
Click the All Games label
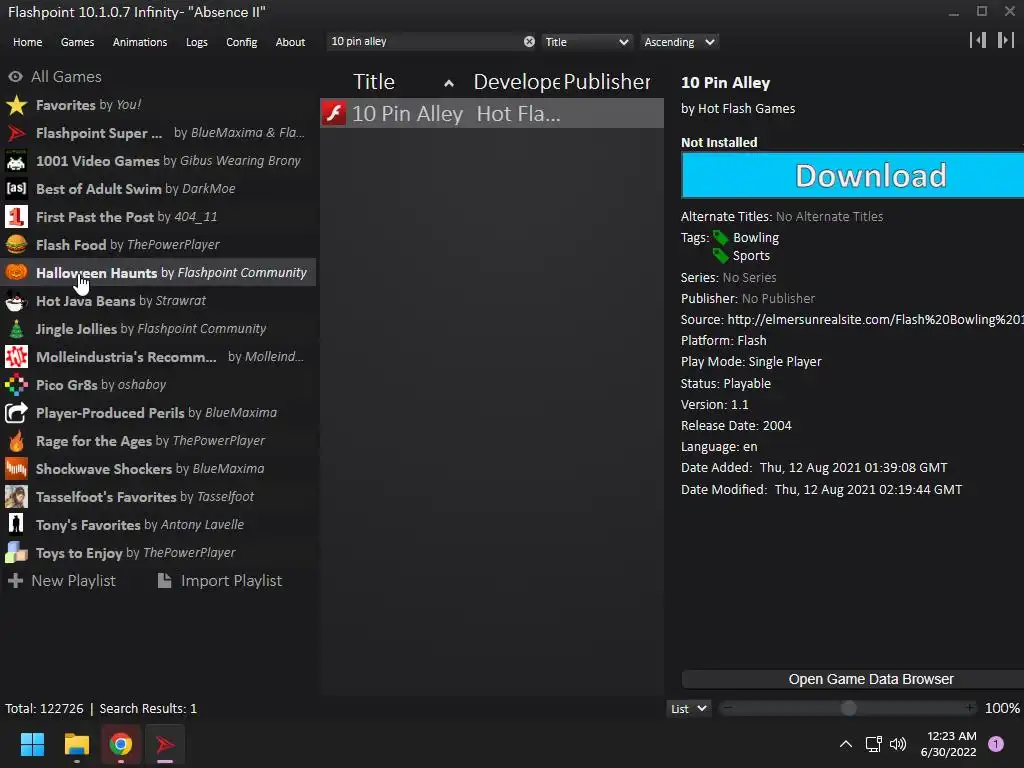[x=66, y=76]
